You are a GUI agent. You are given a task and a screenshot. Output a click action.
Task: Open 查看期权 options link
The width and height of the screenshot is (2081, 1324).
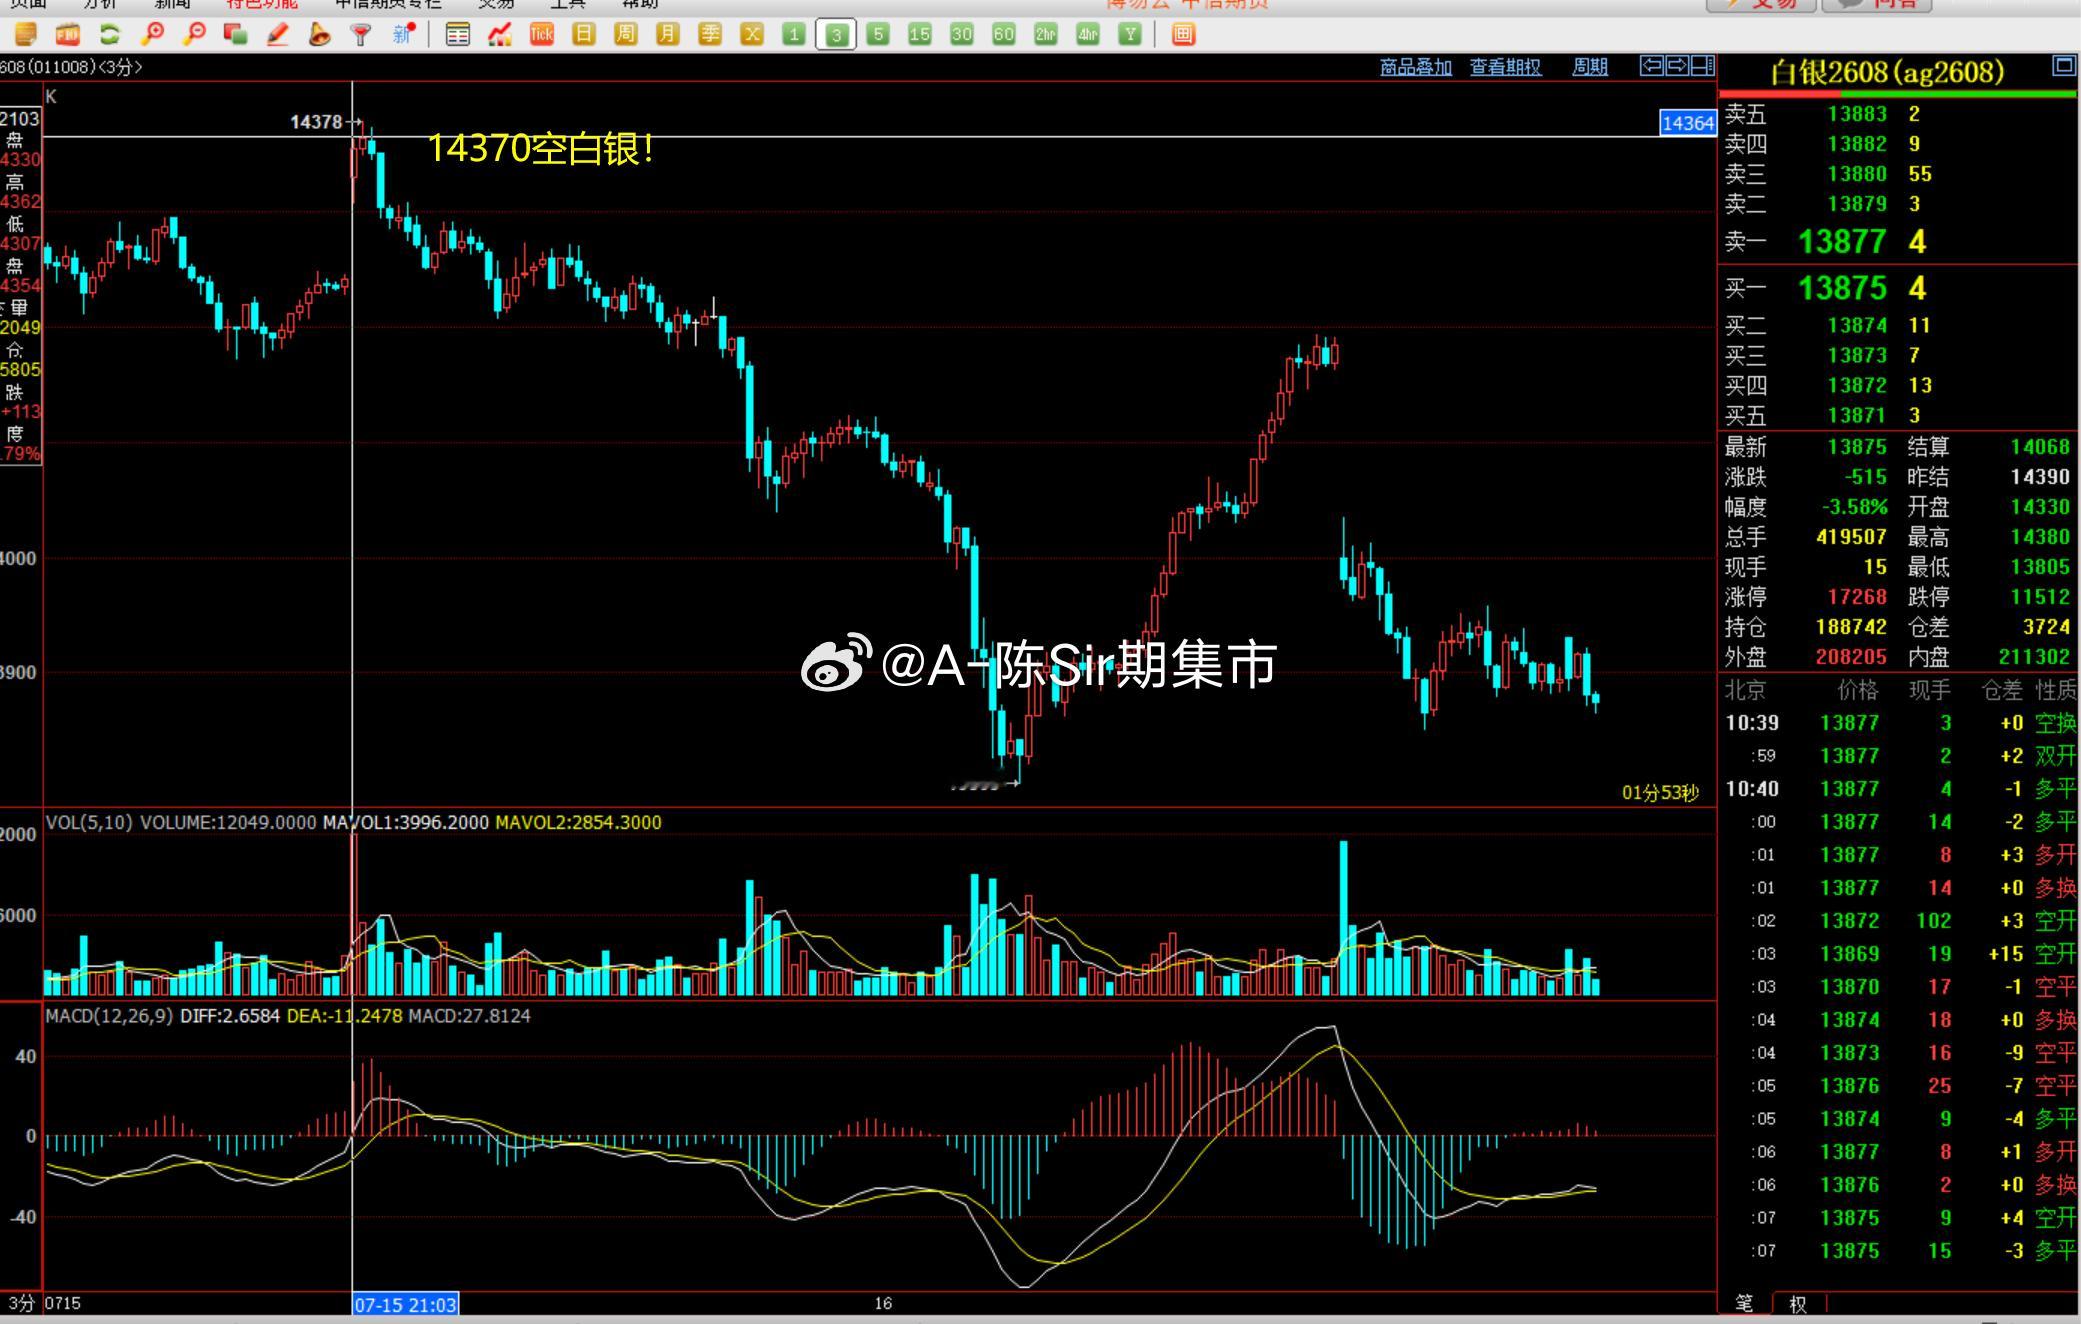(1505, 67)
